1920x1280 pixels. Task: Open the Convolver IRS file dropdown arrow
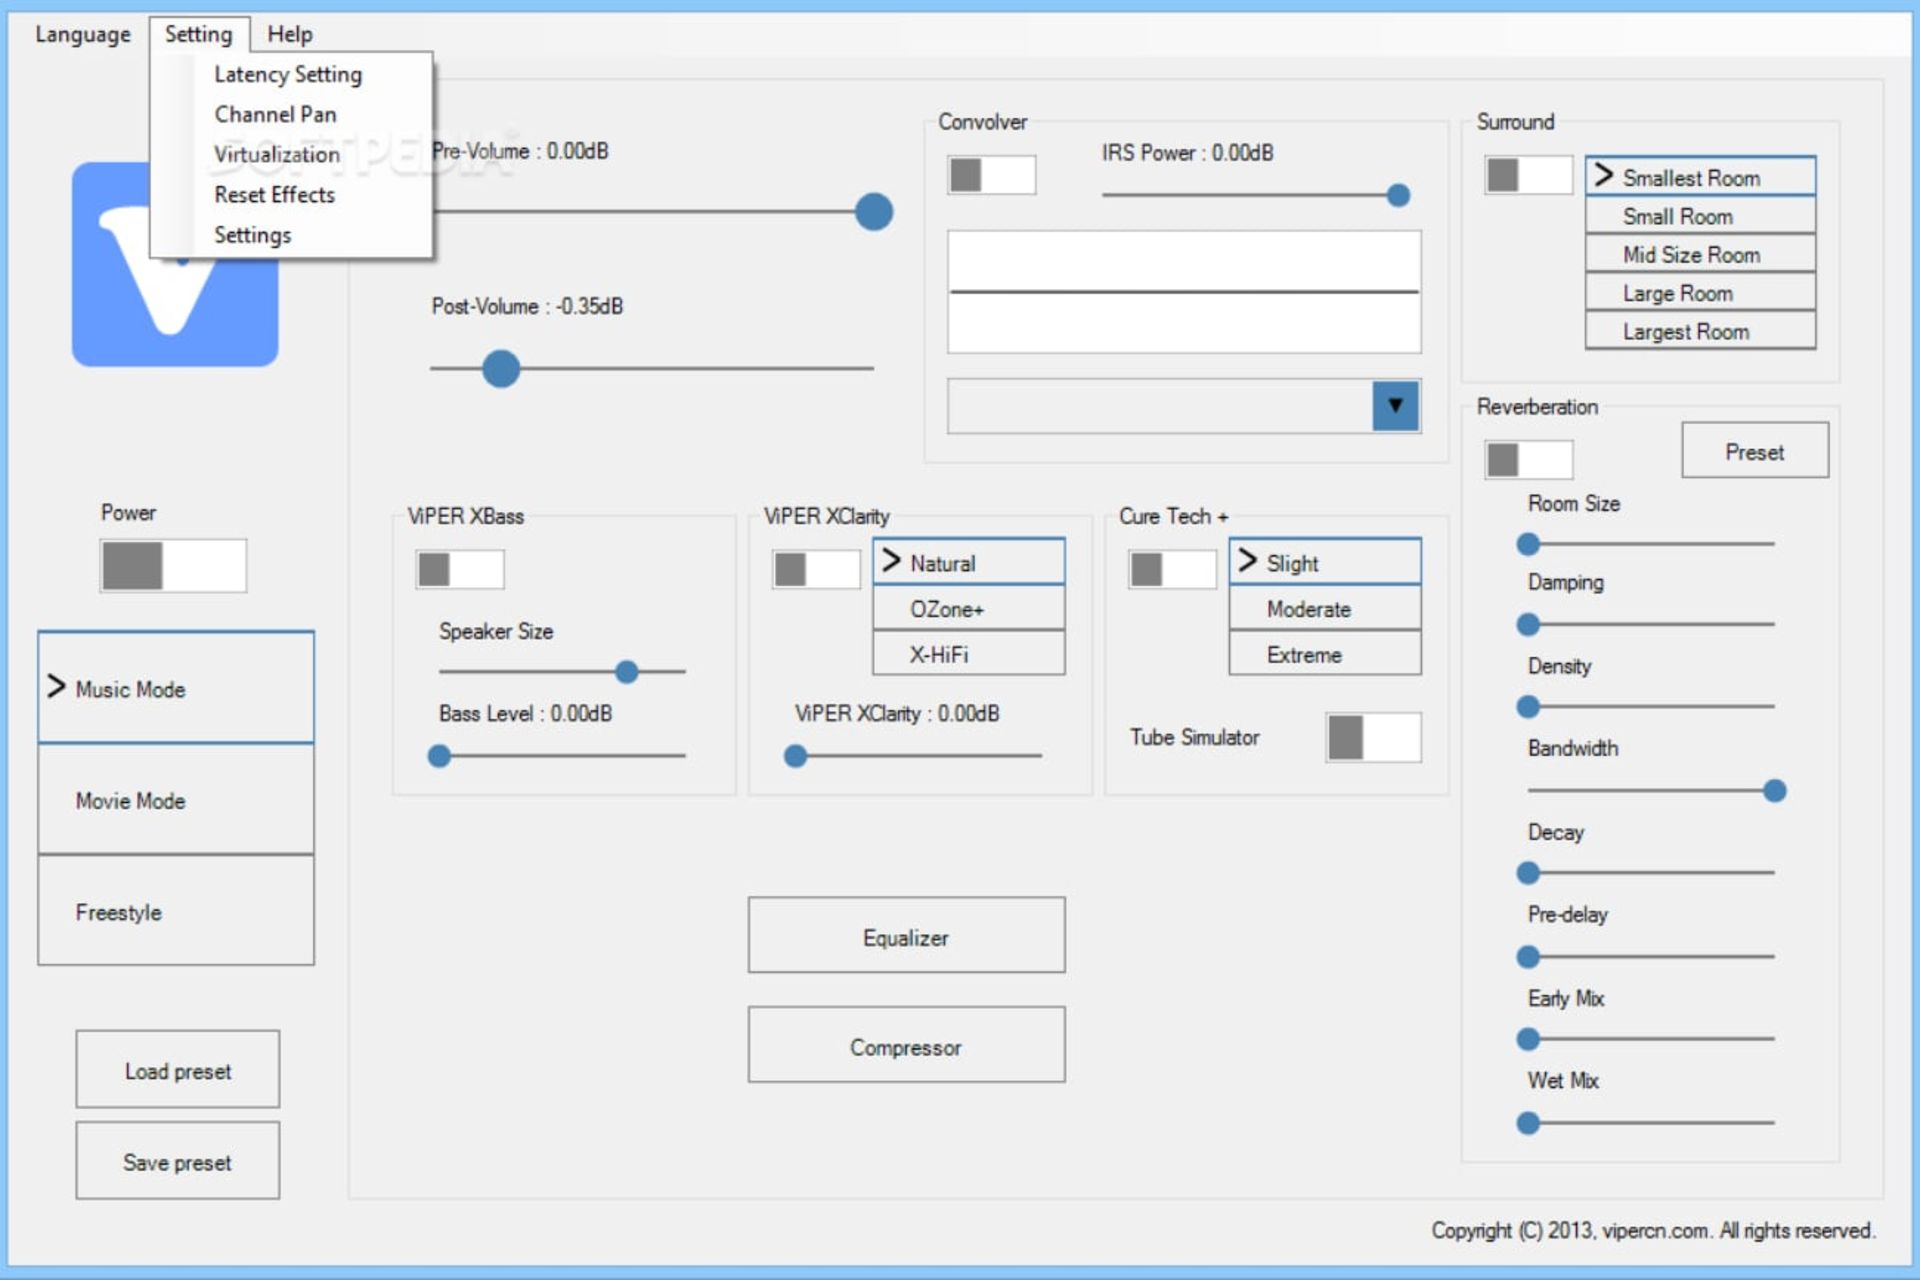[x=1395, y=406]
